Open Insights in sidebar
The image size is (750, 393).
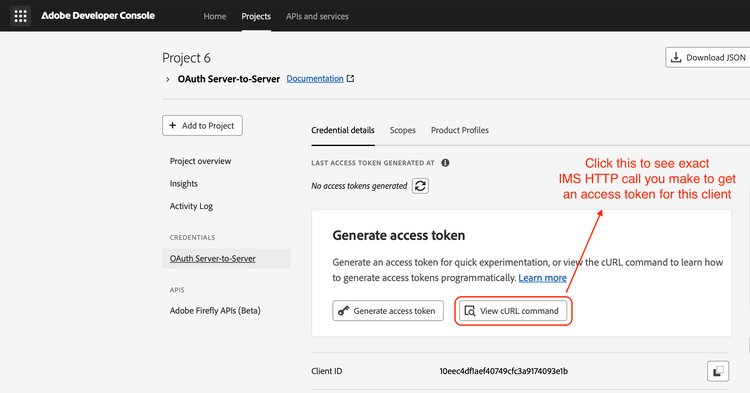pyautogui.click(x=184, y=184)
